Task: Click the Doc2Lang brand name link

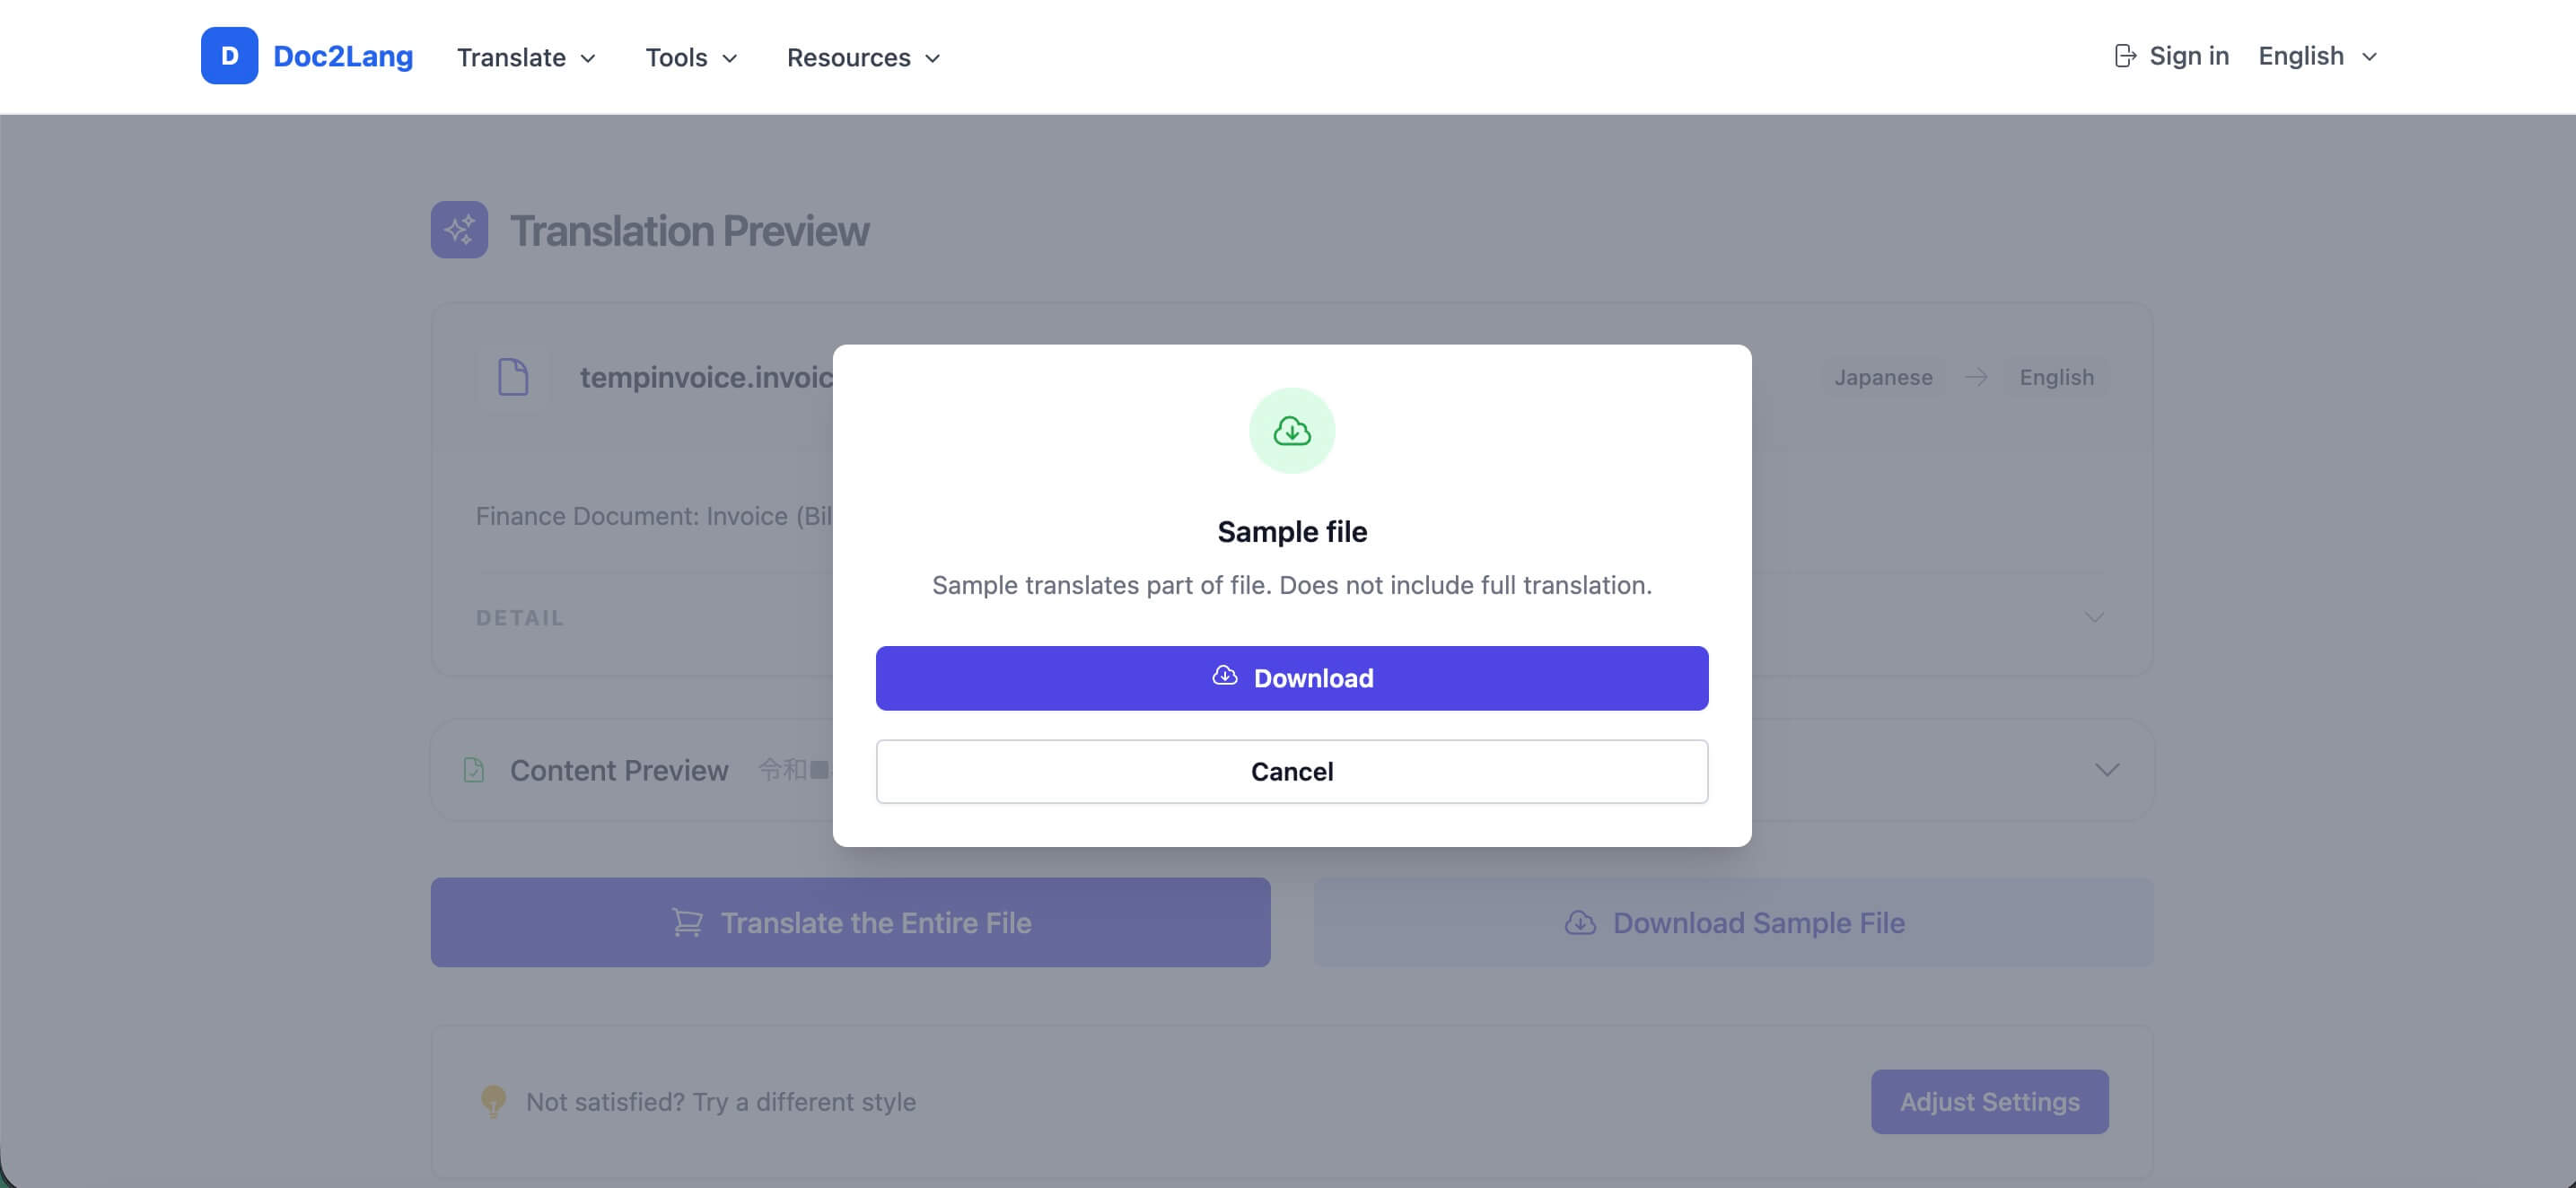Action: click(342, 56)
